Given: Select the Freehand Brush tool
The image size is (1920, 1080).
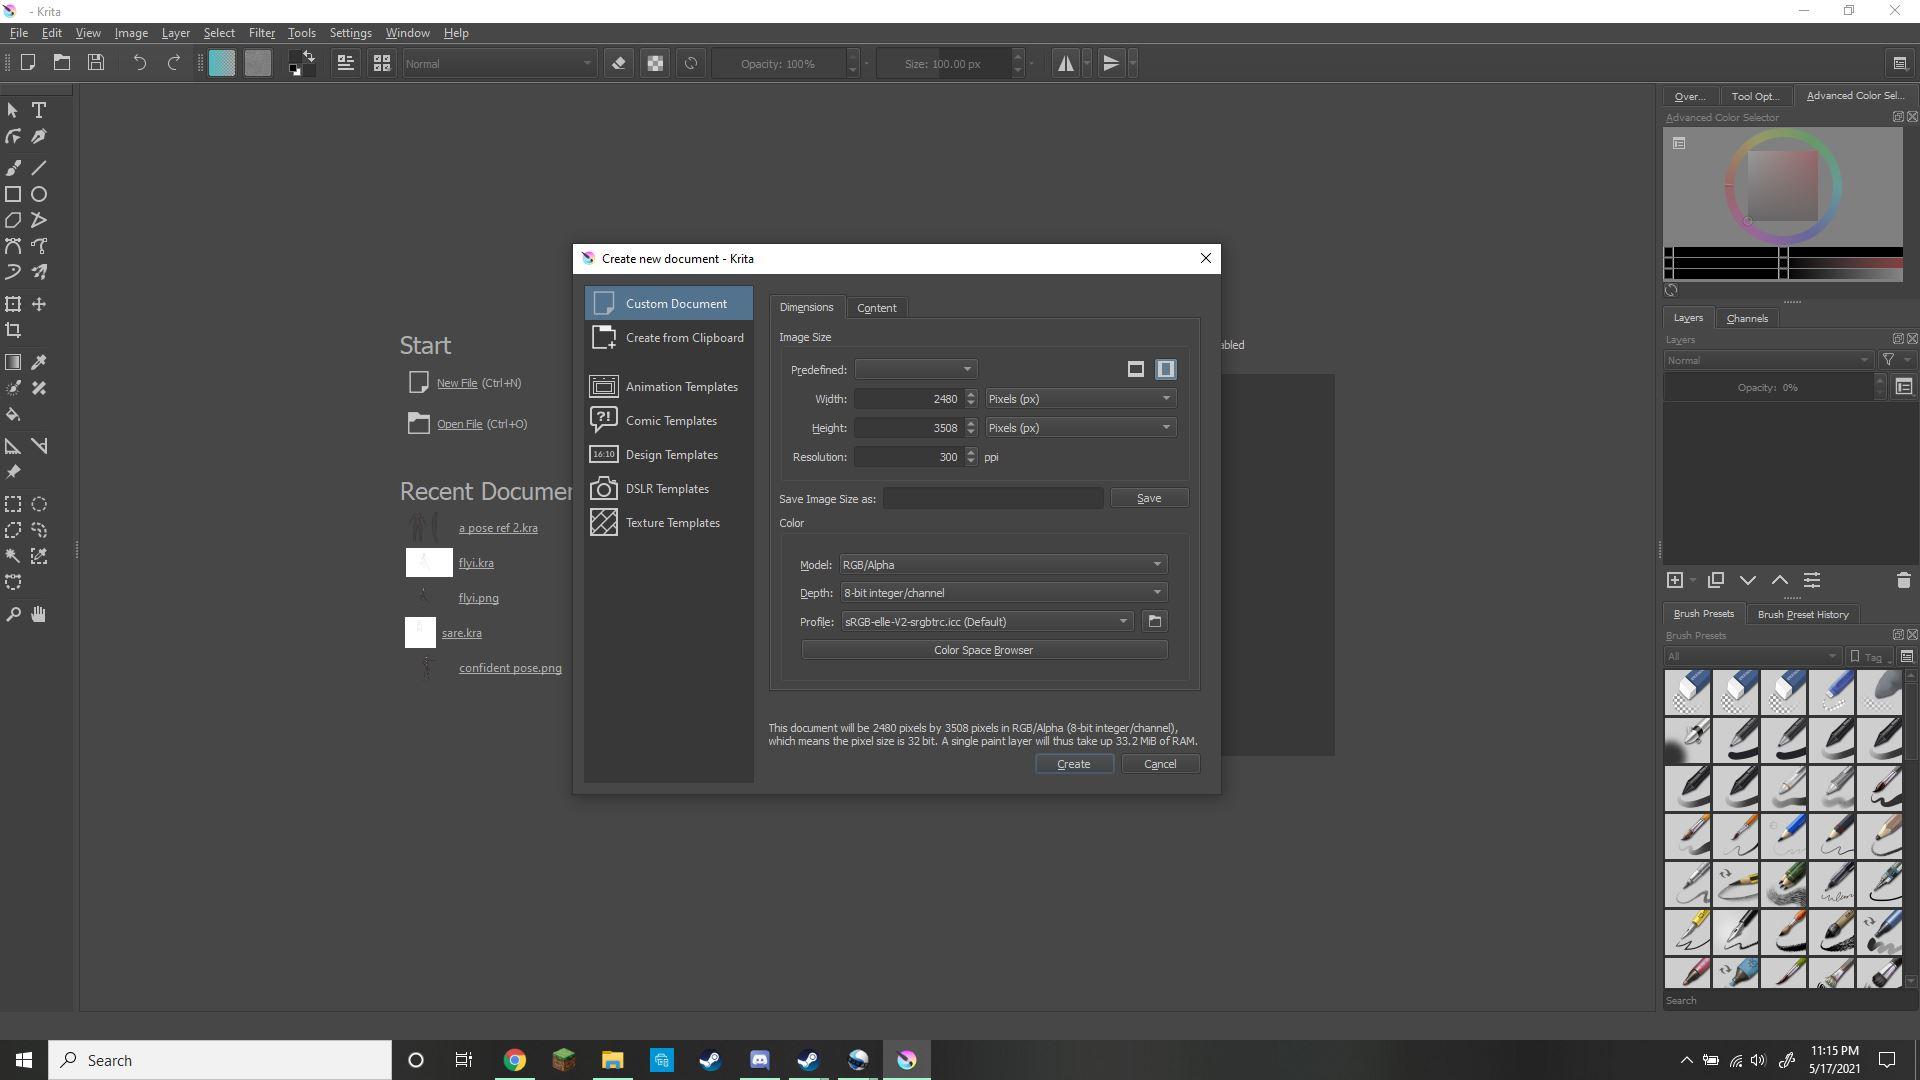Looking at the screenshot, I should tap(14, 168).
